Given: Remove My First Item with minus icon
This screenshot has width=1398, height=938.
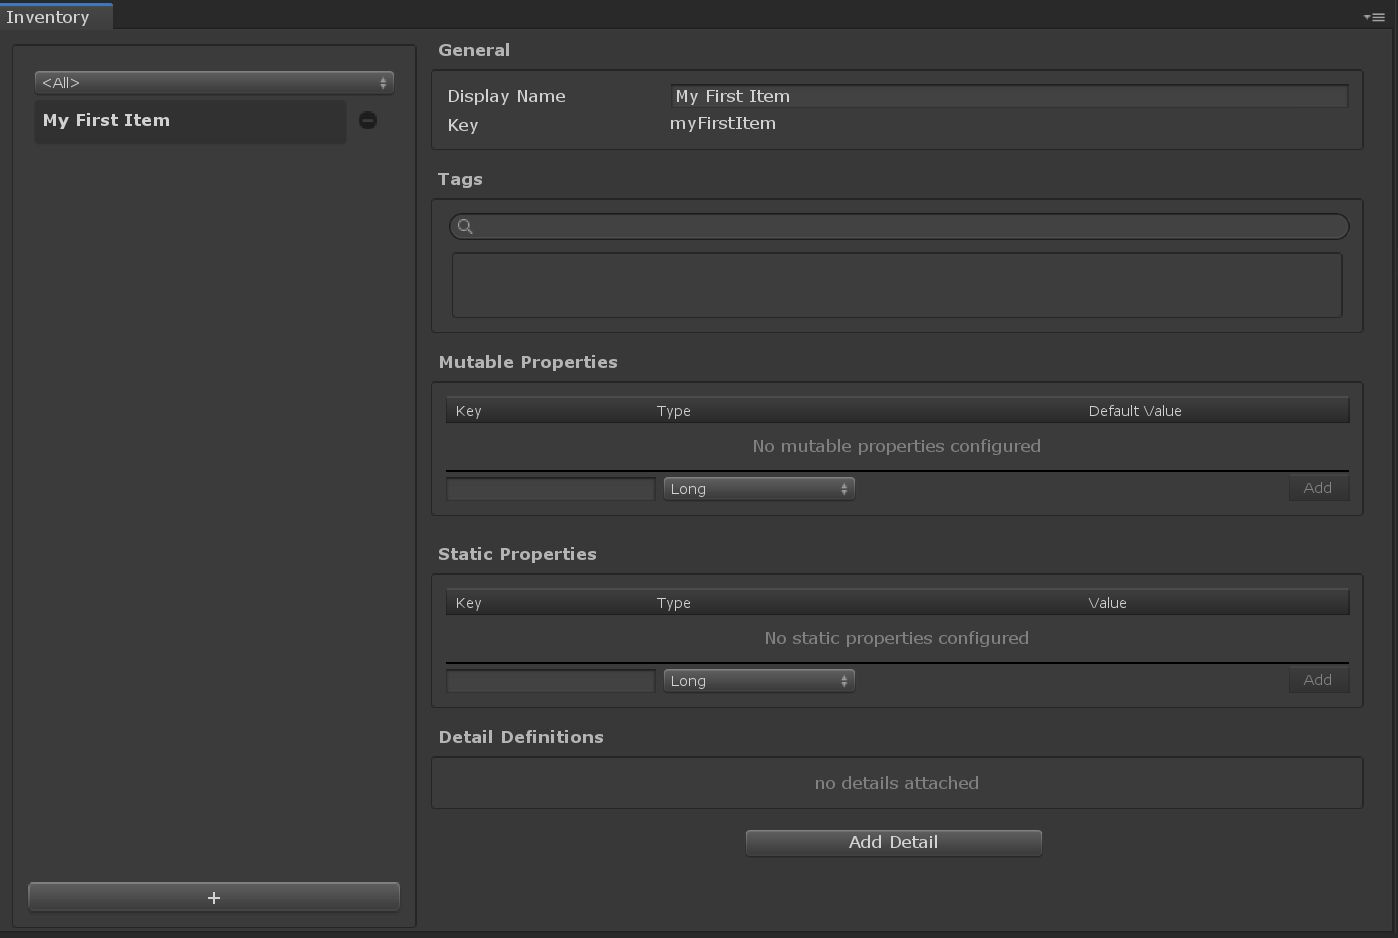Looking at the screenshot, I should [368, 120].
